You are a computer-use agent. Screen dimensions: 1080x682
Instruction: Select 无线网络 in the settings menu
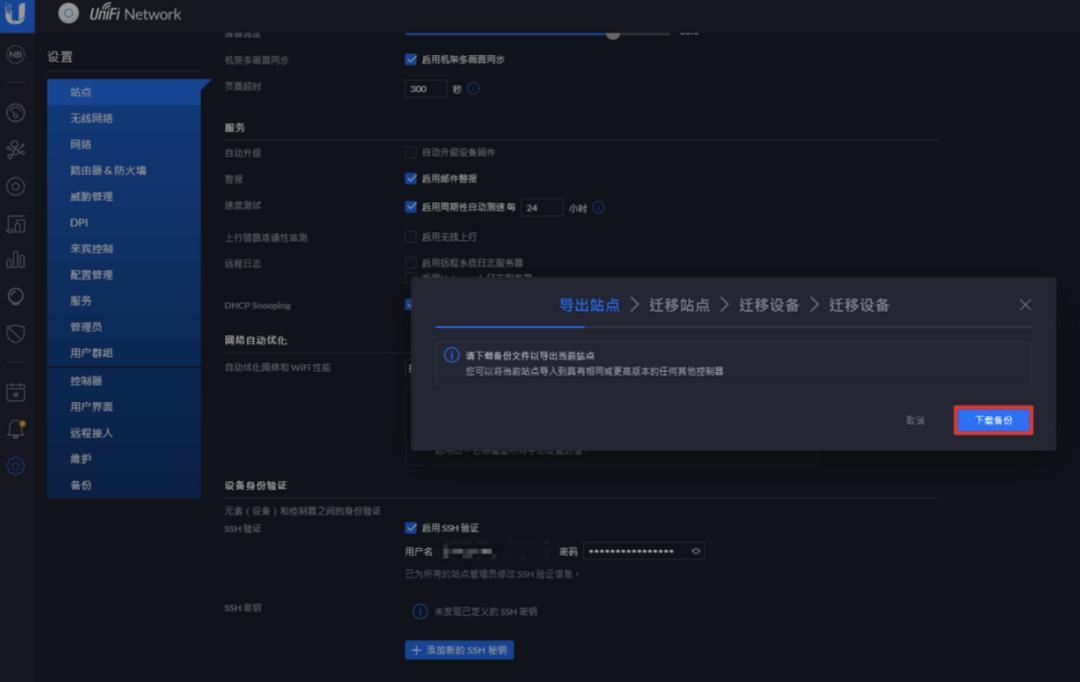point(92,118)
